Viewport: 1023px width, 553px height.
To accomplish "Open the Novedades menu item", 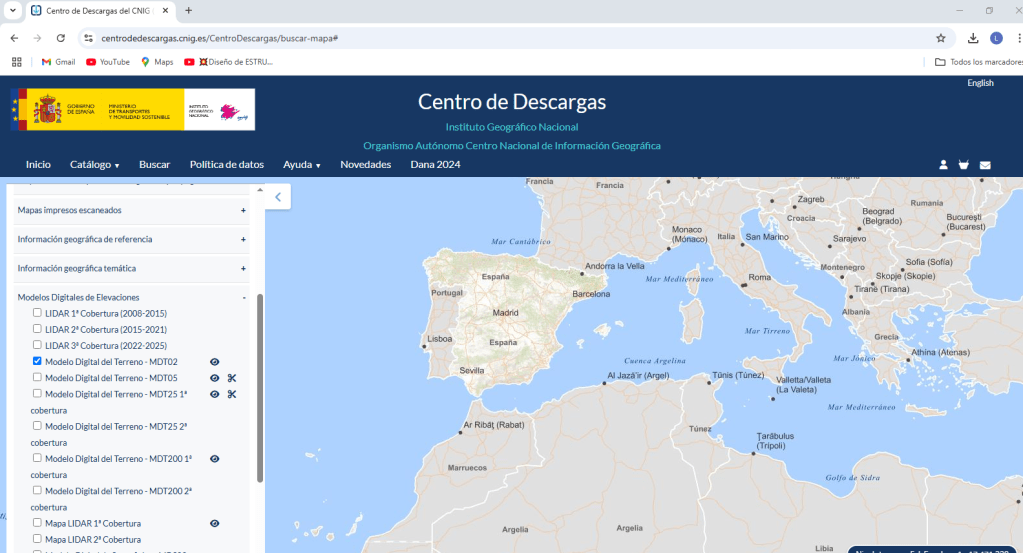I will [x=365, y=164].
